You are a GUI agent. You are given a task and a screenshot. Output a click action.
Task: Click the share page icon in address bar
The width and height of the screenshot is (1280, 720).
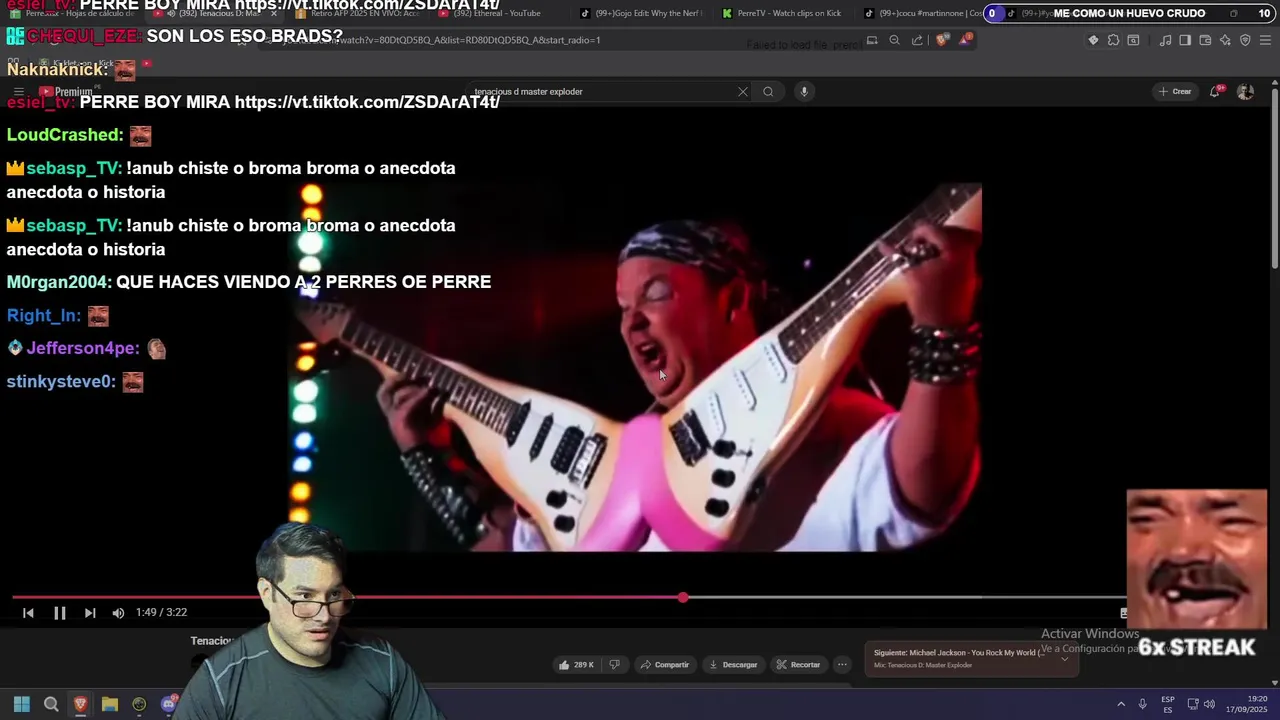click(917, 40)
